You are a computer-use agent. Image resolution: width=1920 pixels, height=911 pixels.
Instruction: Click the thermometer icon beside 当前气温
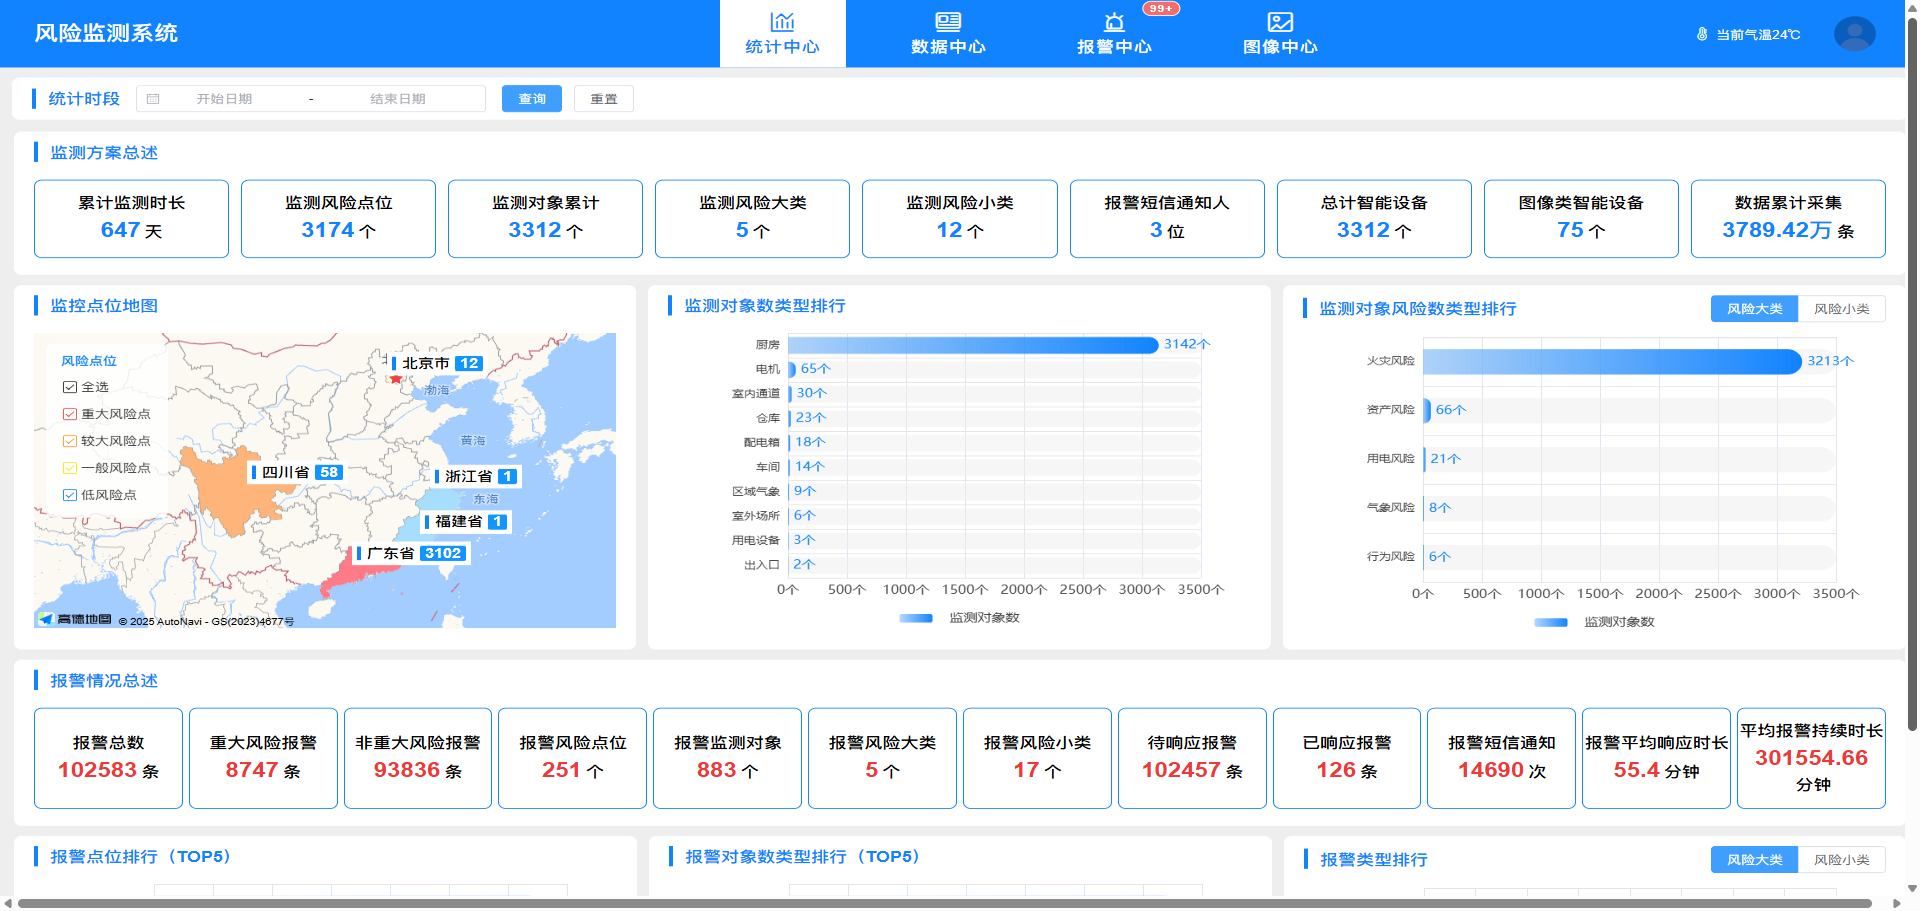point(1702,34)
